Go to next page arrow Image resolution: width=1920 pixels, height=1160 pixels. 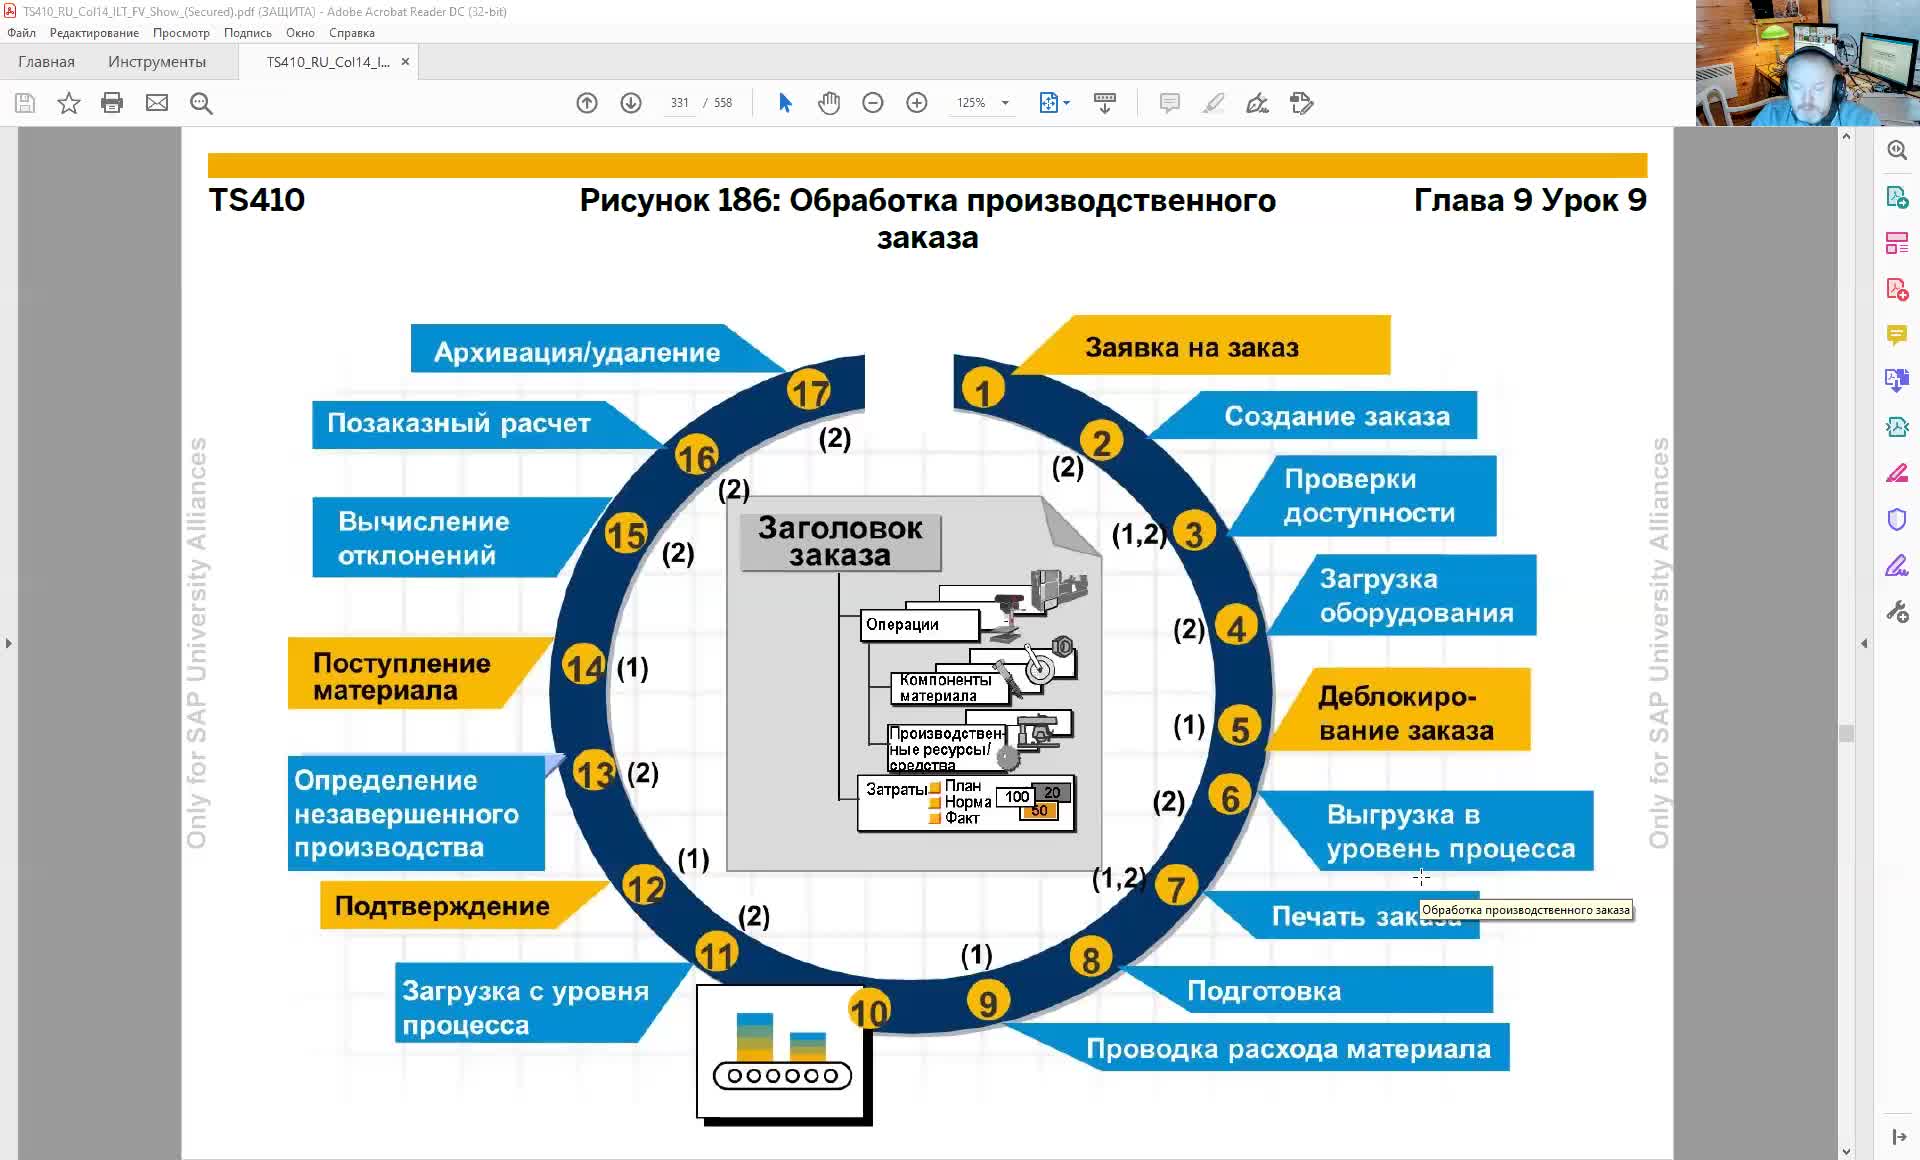tap(631, 103)
